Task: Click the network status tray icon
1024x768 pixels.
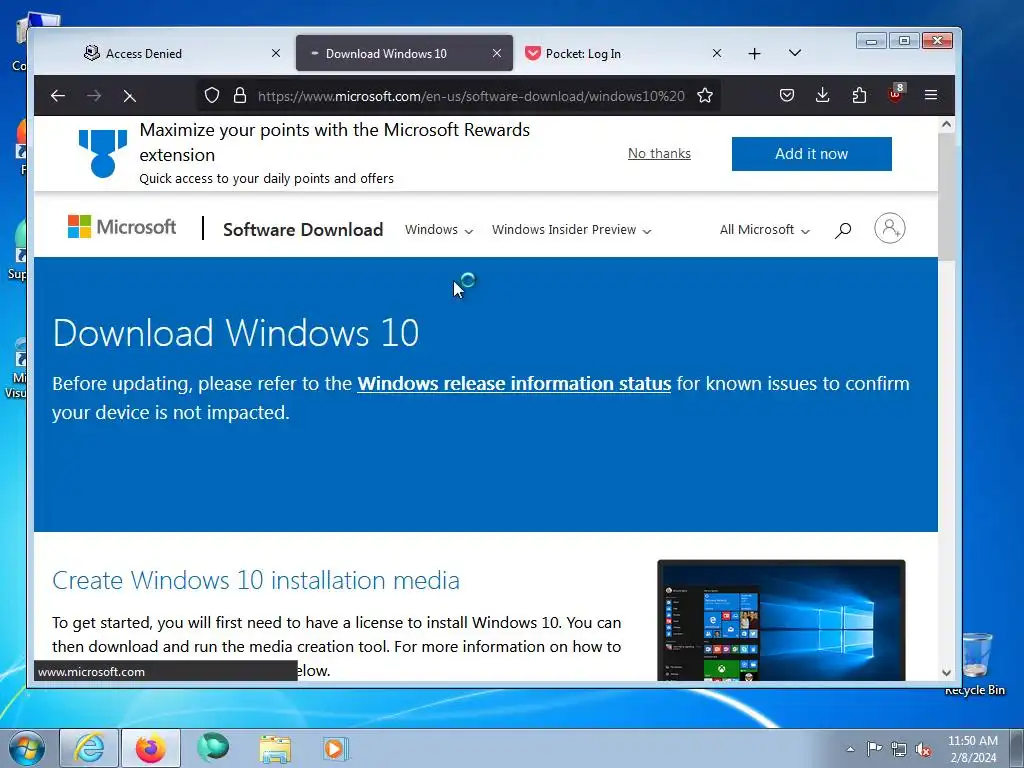Action: [x=899, y=749]
